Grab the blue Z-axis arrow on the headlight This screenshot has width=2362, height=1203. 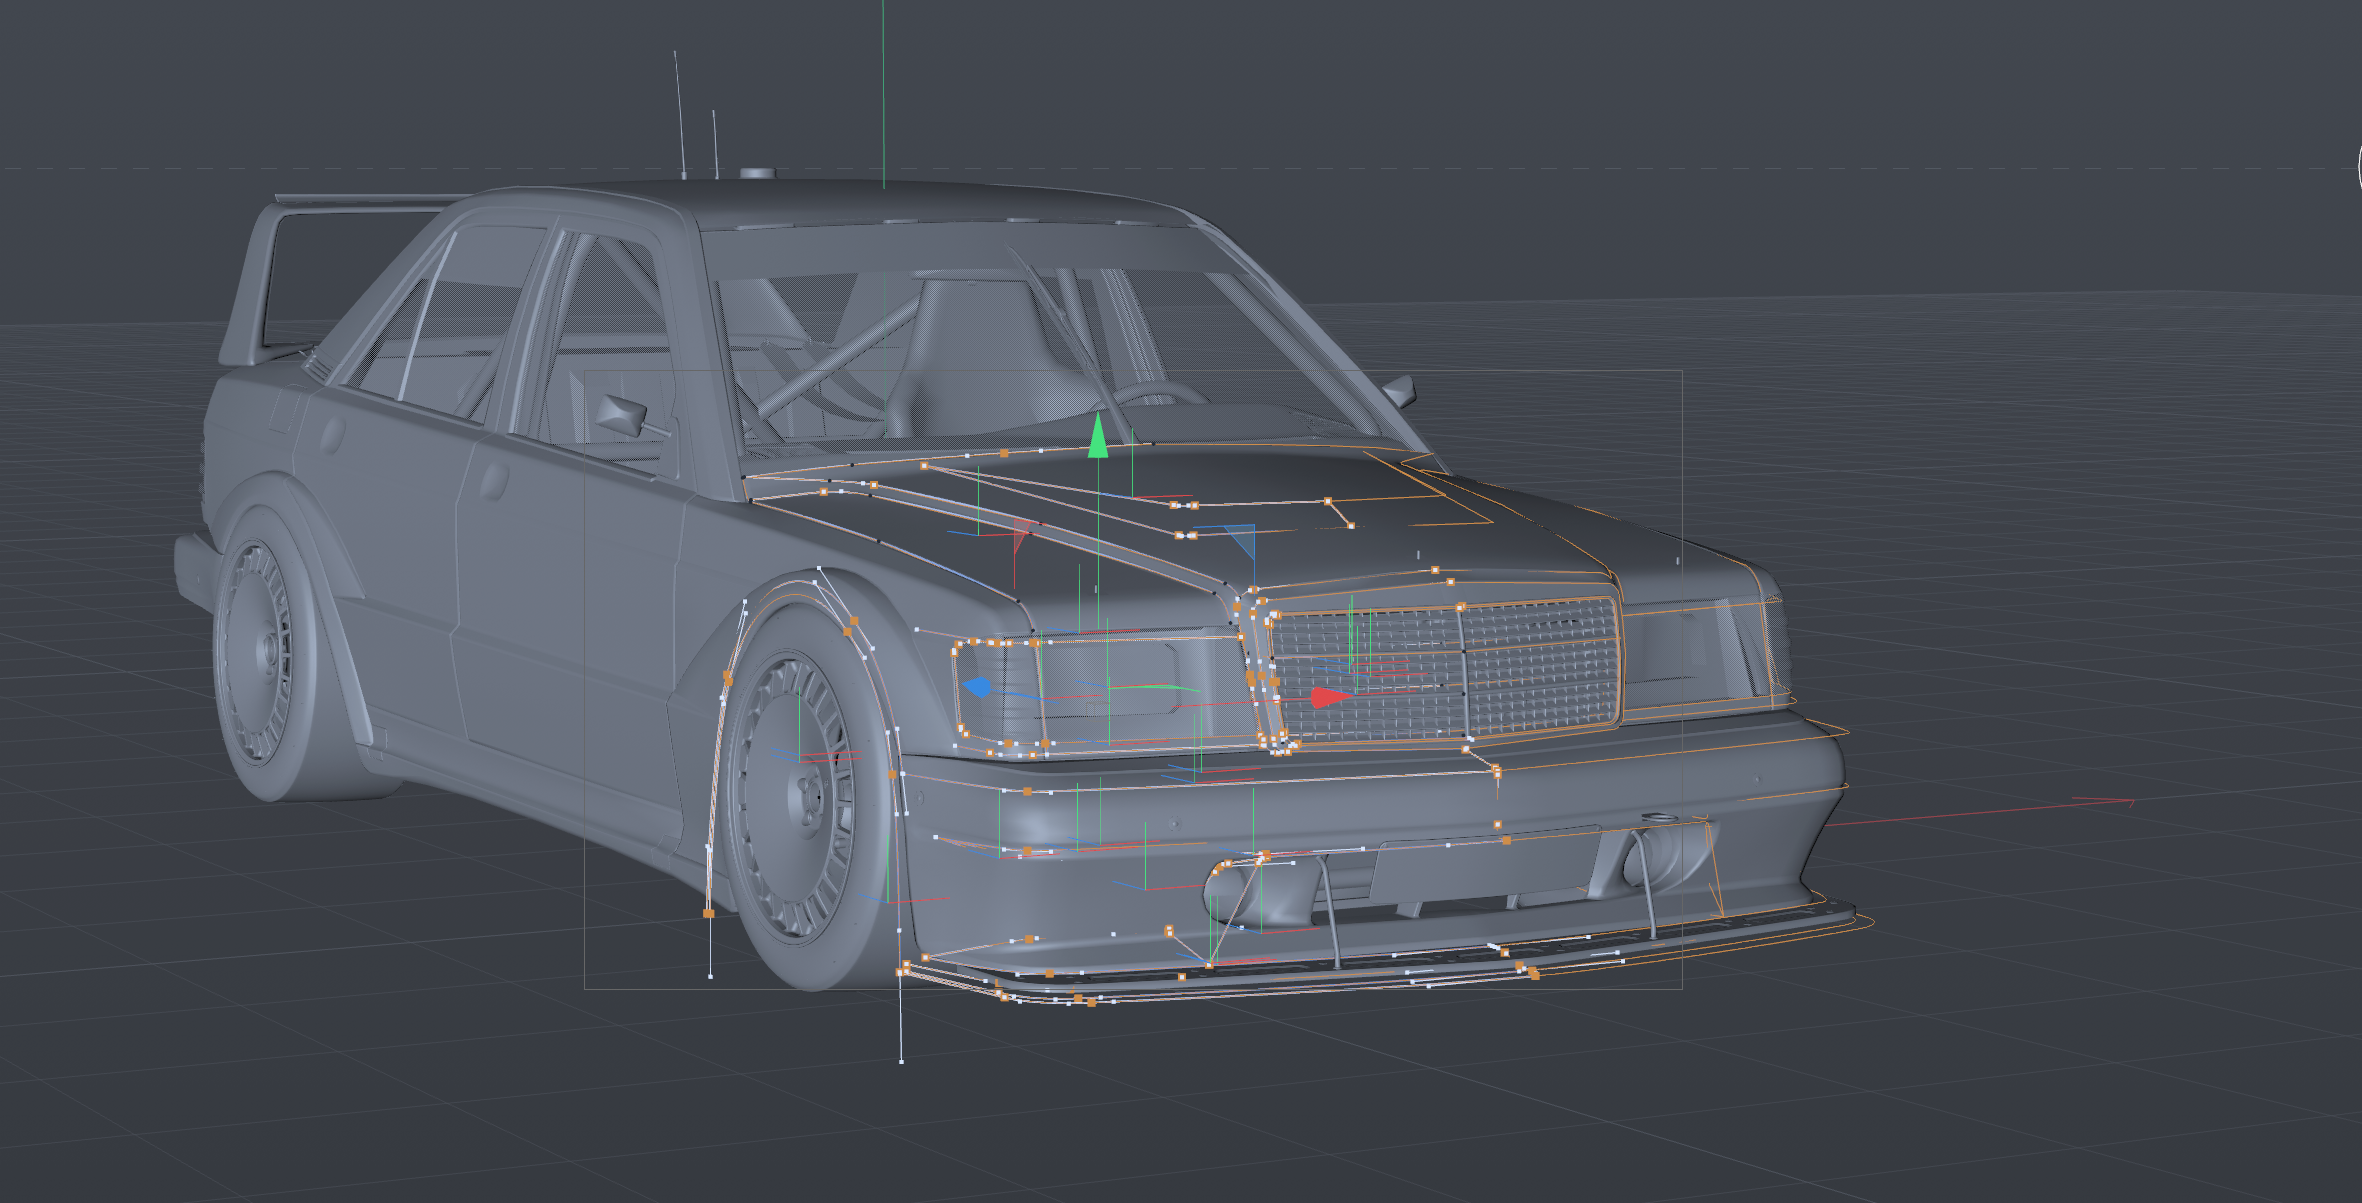click(x=977, y=687)
